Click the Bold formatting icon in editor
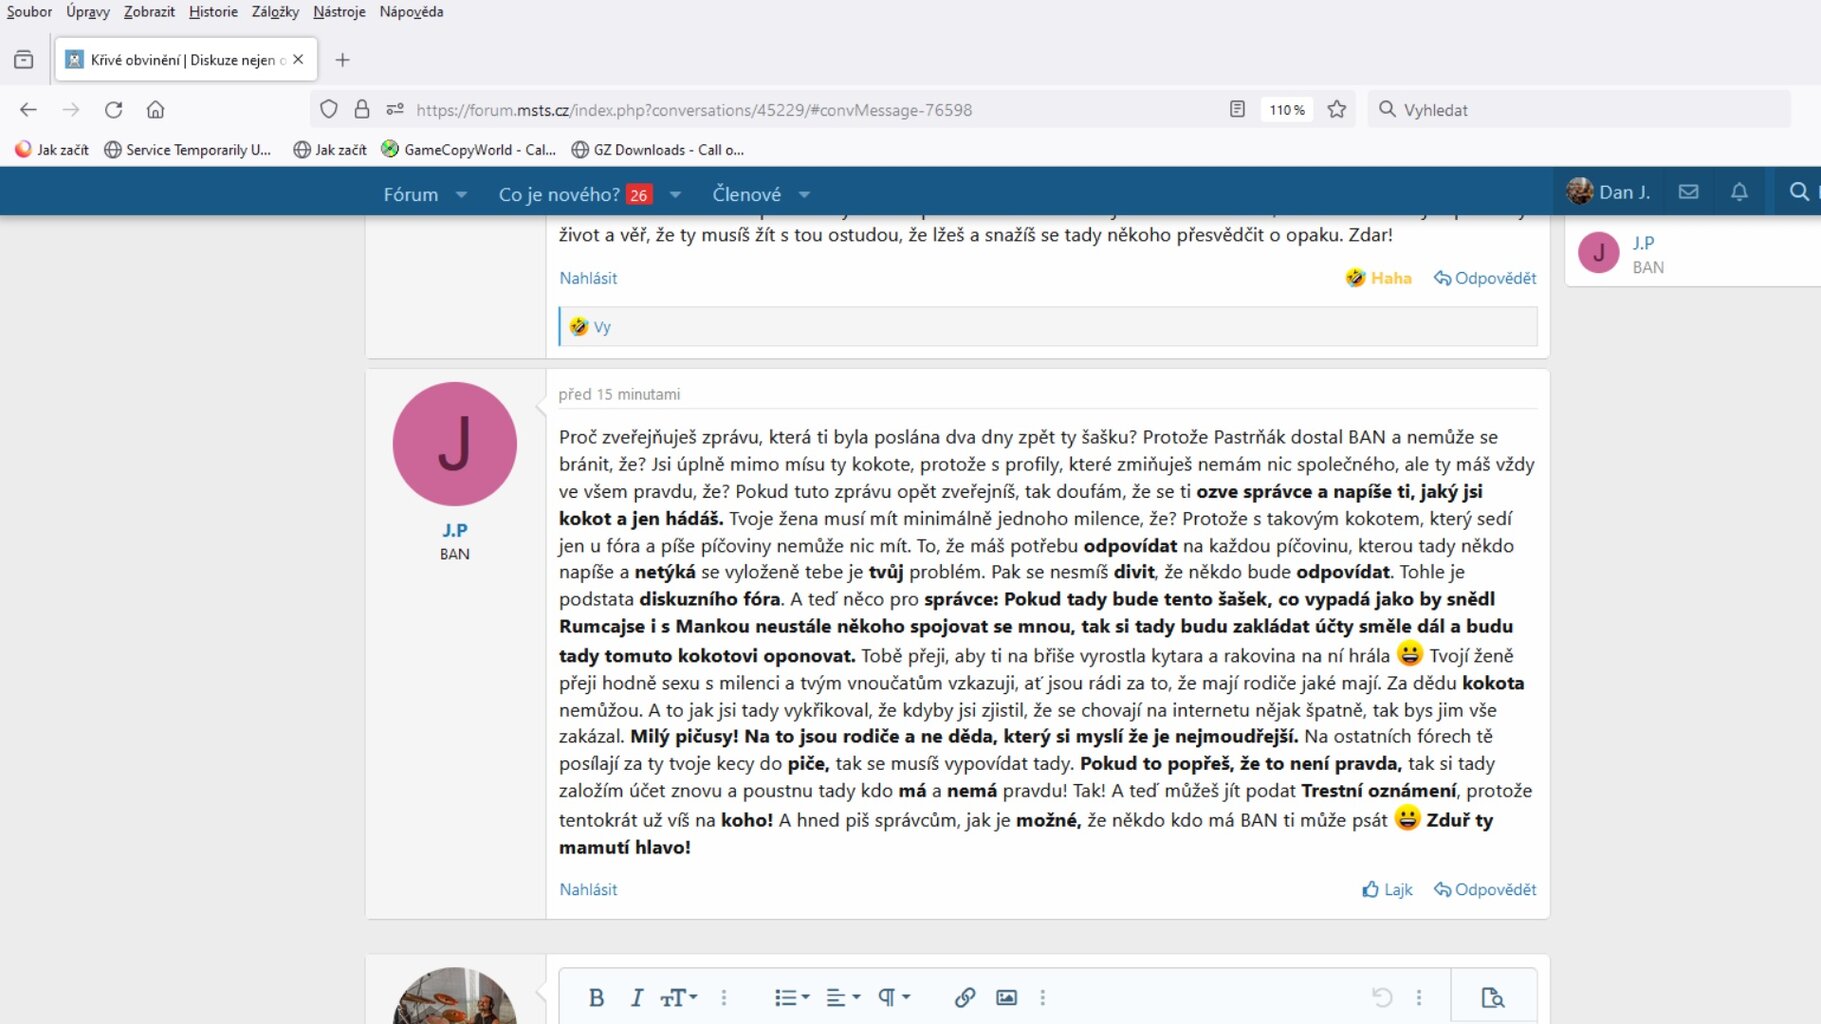The image size is (1821, 1024). (596, 997)
